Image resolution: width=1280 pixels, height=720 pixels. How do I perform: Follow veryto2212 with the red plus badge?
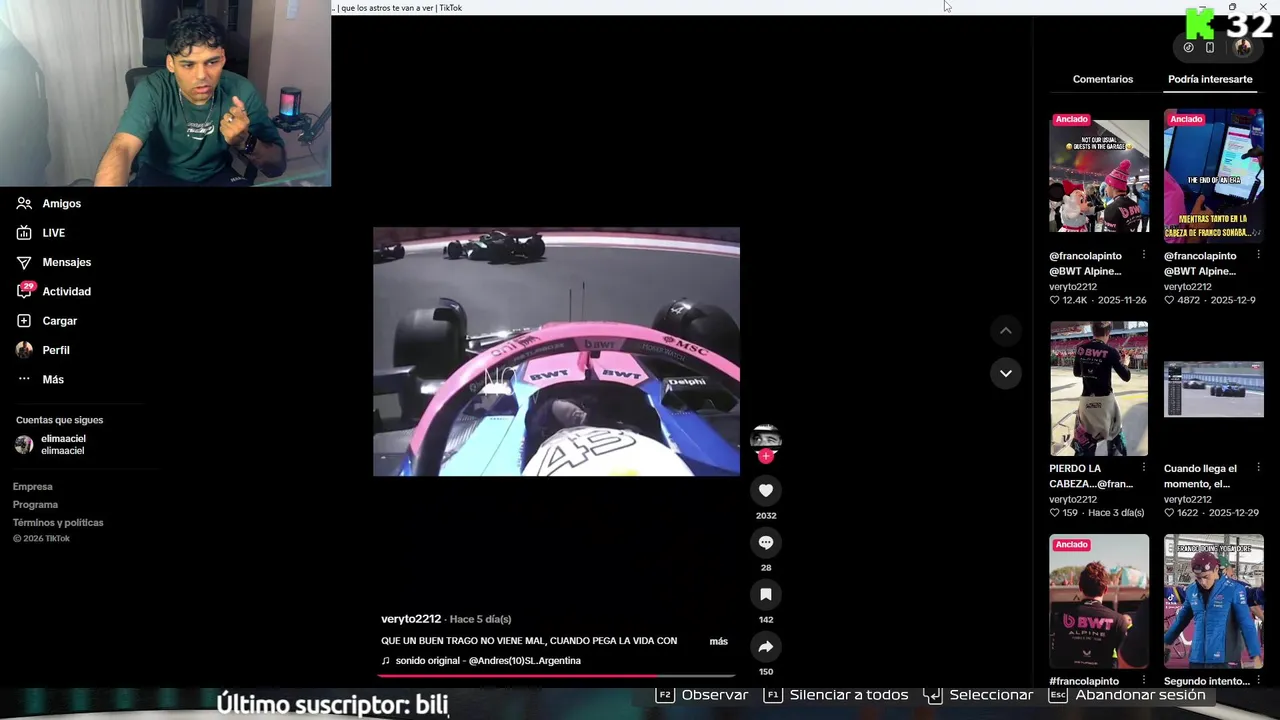pos(766,456)
